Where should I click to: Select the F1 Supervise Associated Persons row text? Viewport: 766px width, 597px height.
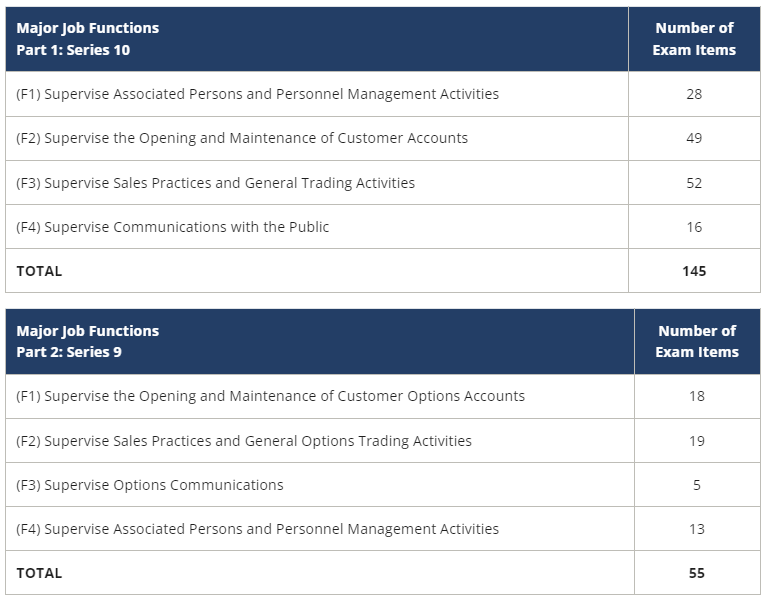257,94
